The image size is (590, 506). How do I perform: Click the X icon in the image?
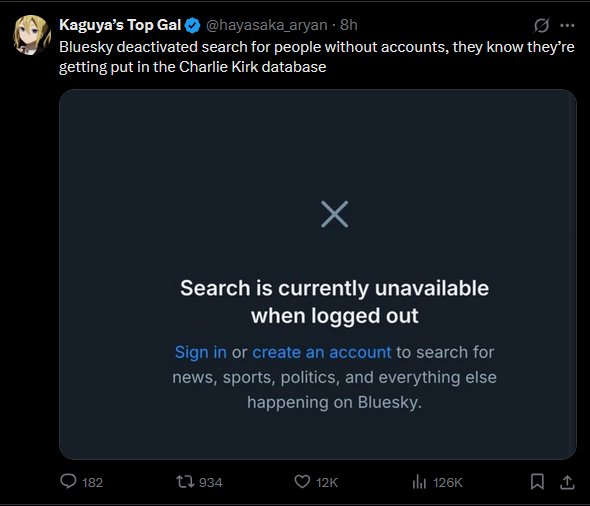335,214
